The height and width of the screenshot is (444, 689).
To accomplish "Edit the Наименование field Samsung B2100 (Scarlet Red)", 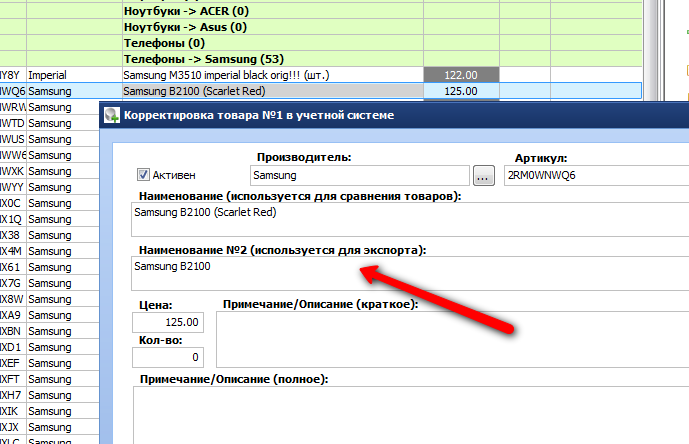I will (x=410, y=220).
